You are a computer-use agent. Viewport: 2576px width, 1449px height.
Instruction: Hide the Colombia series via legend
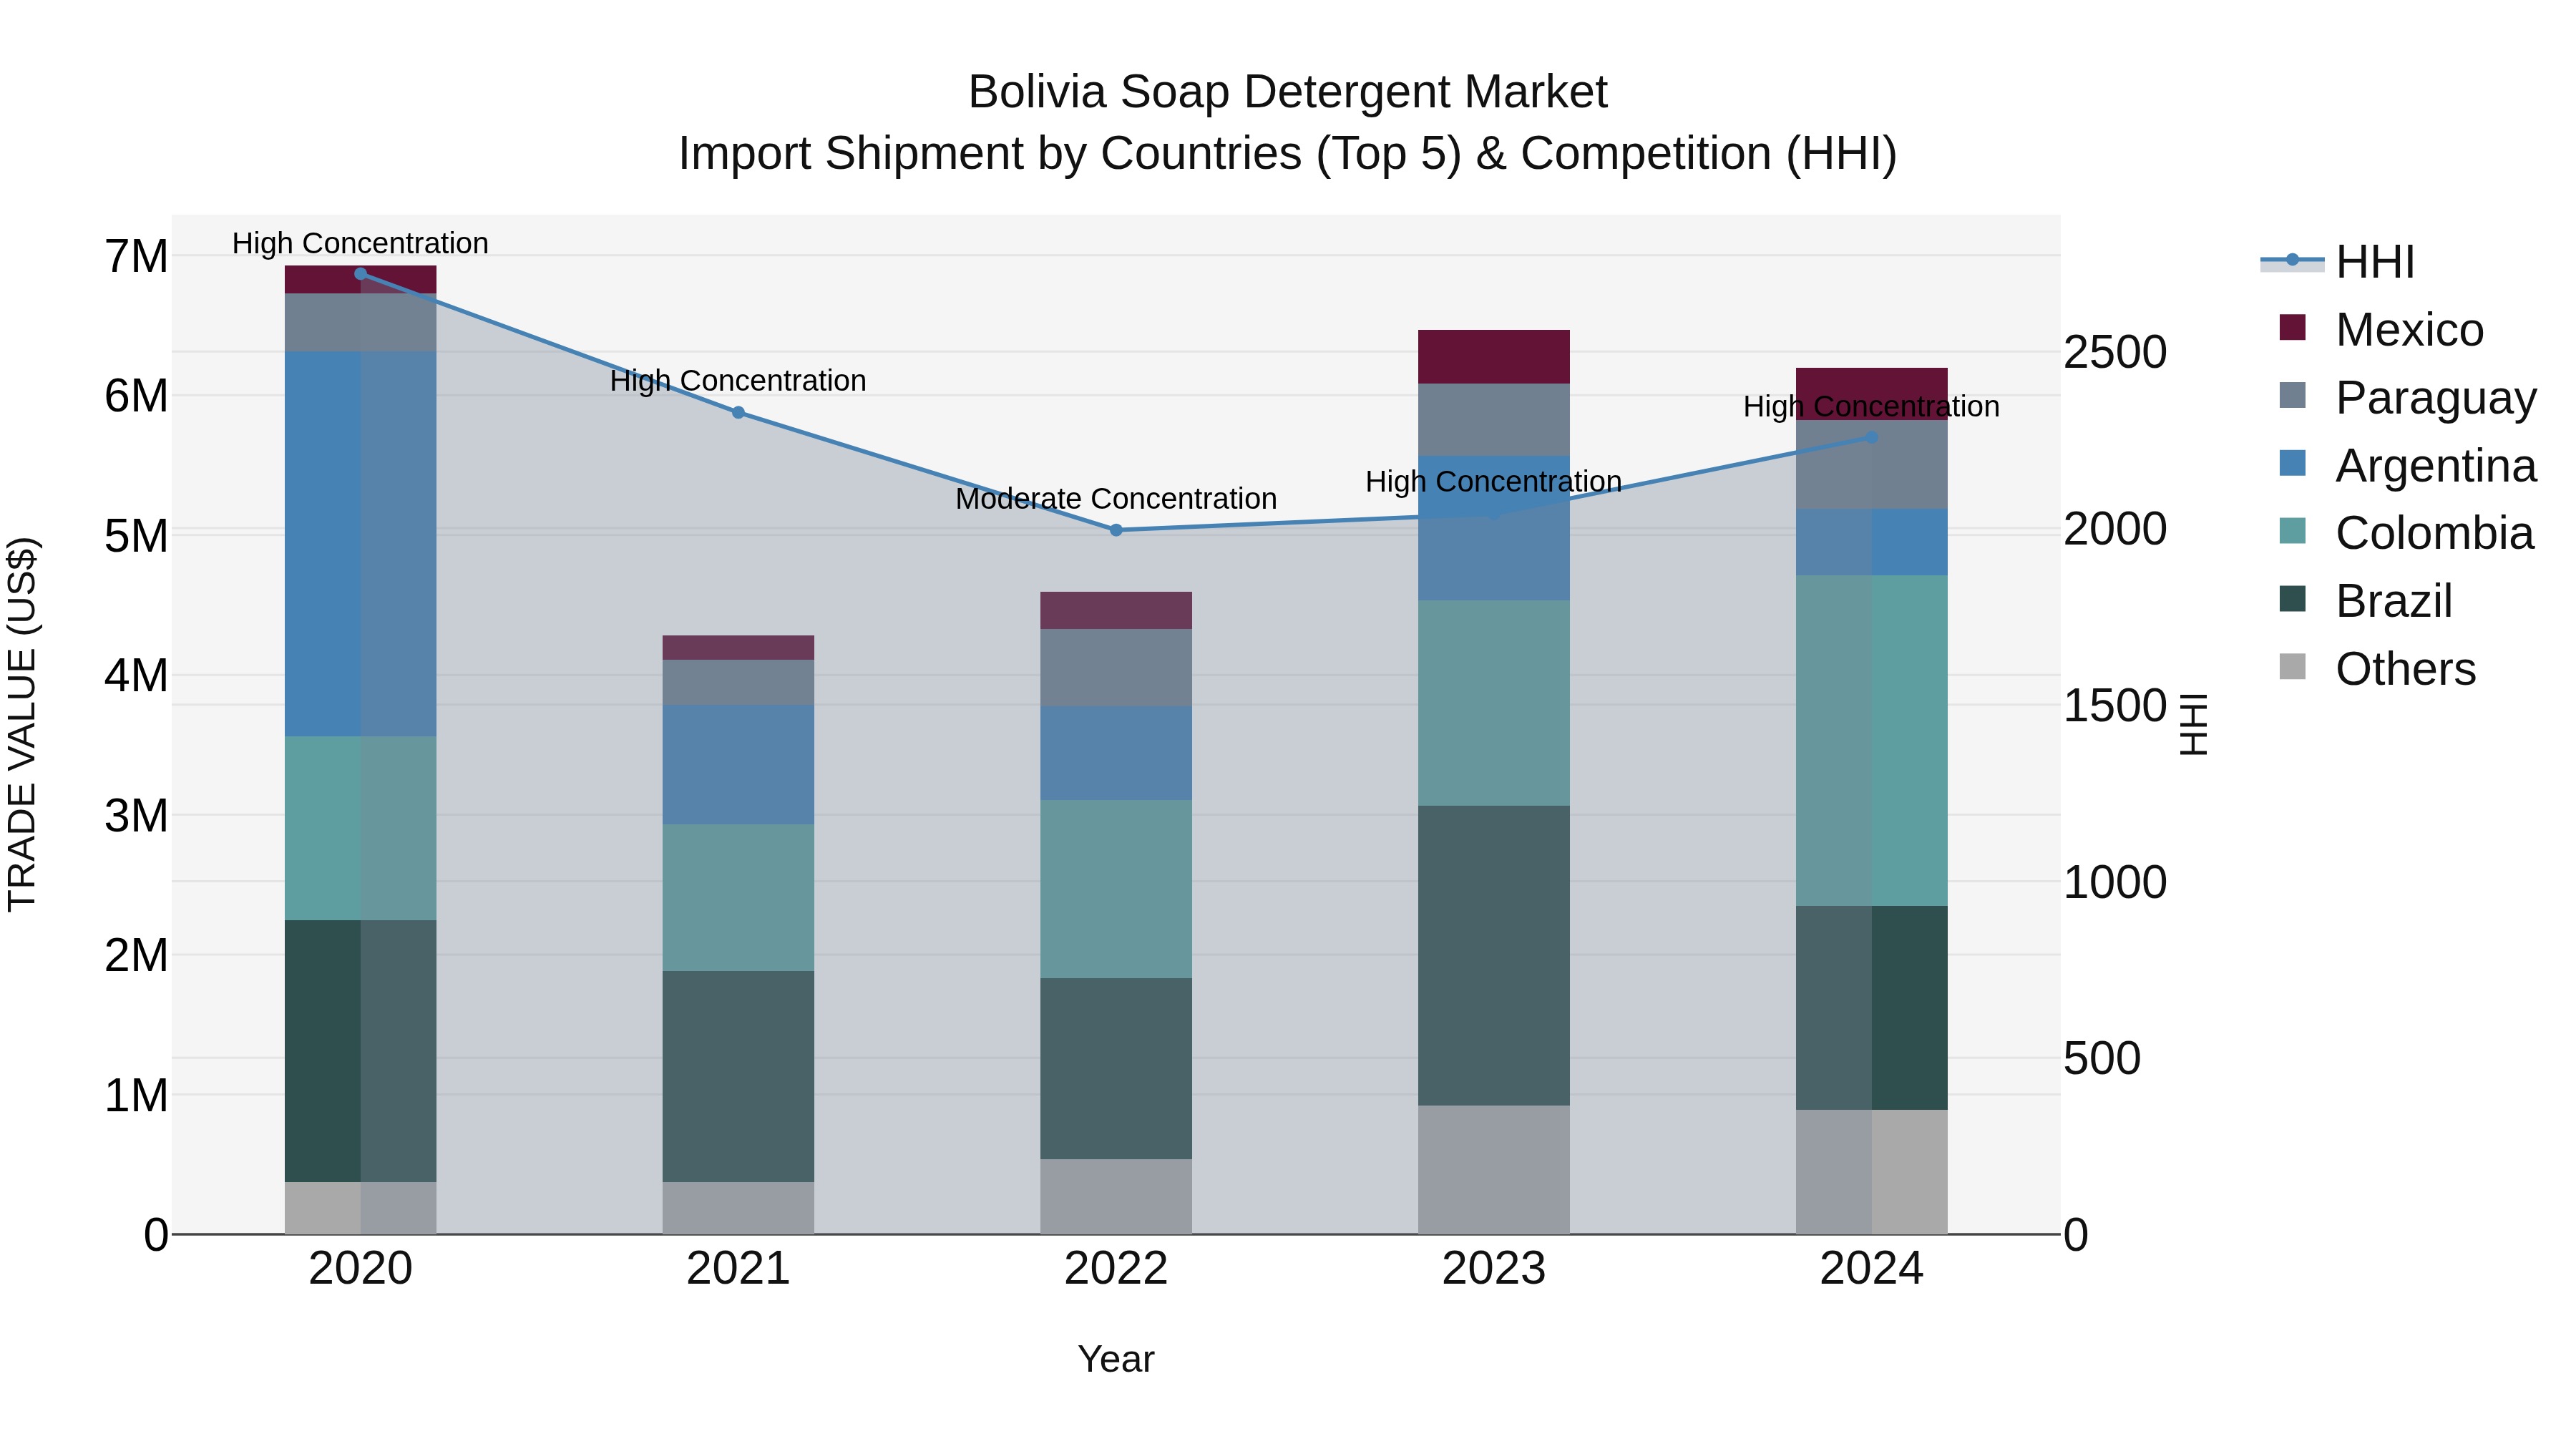click(x=2406, y=533)
